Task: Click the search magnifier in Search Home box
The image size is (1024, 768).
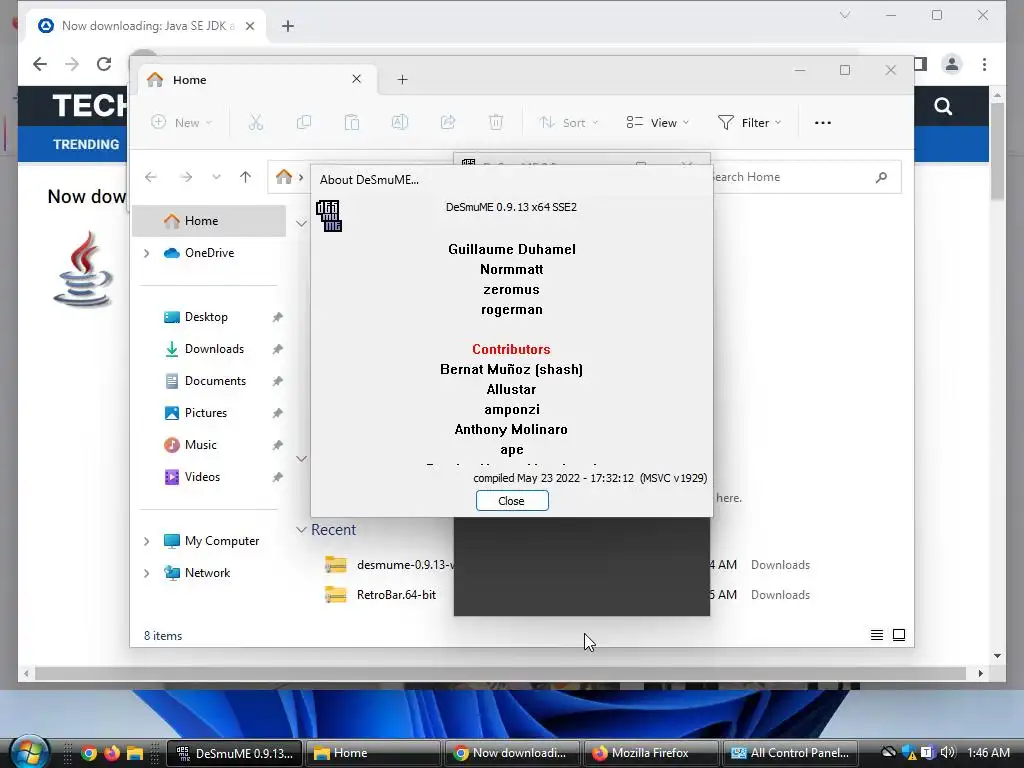Action: coord(881,177)
